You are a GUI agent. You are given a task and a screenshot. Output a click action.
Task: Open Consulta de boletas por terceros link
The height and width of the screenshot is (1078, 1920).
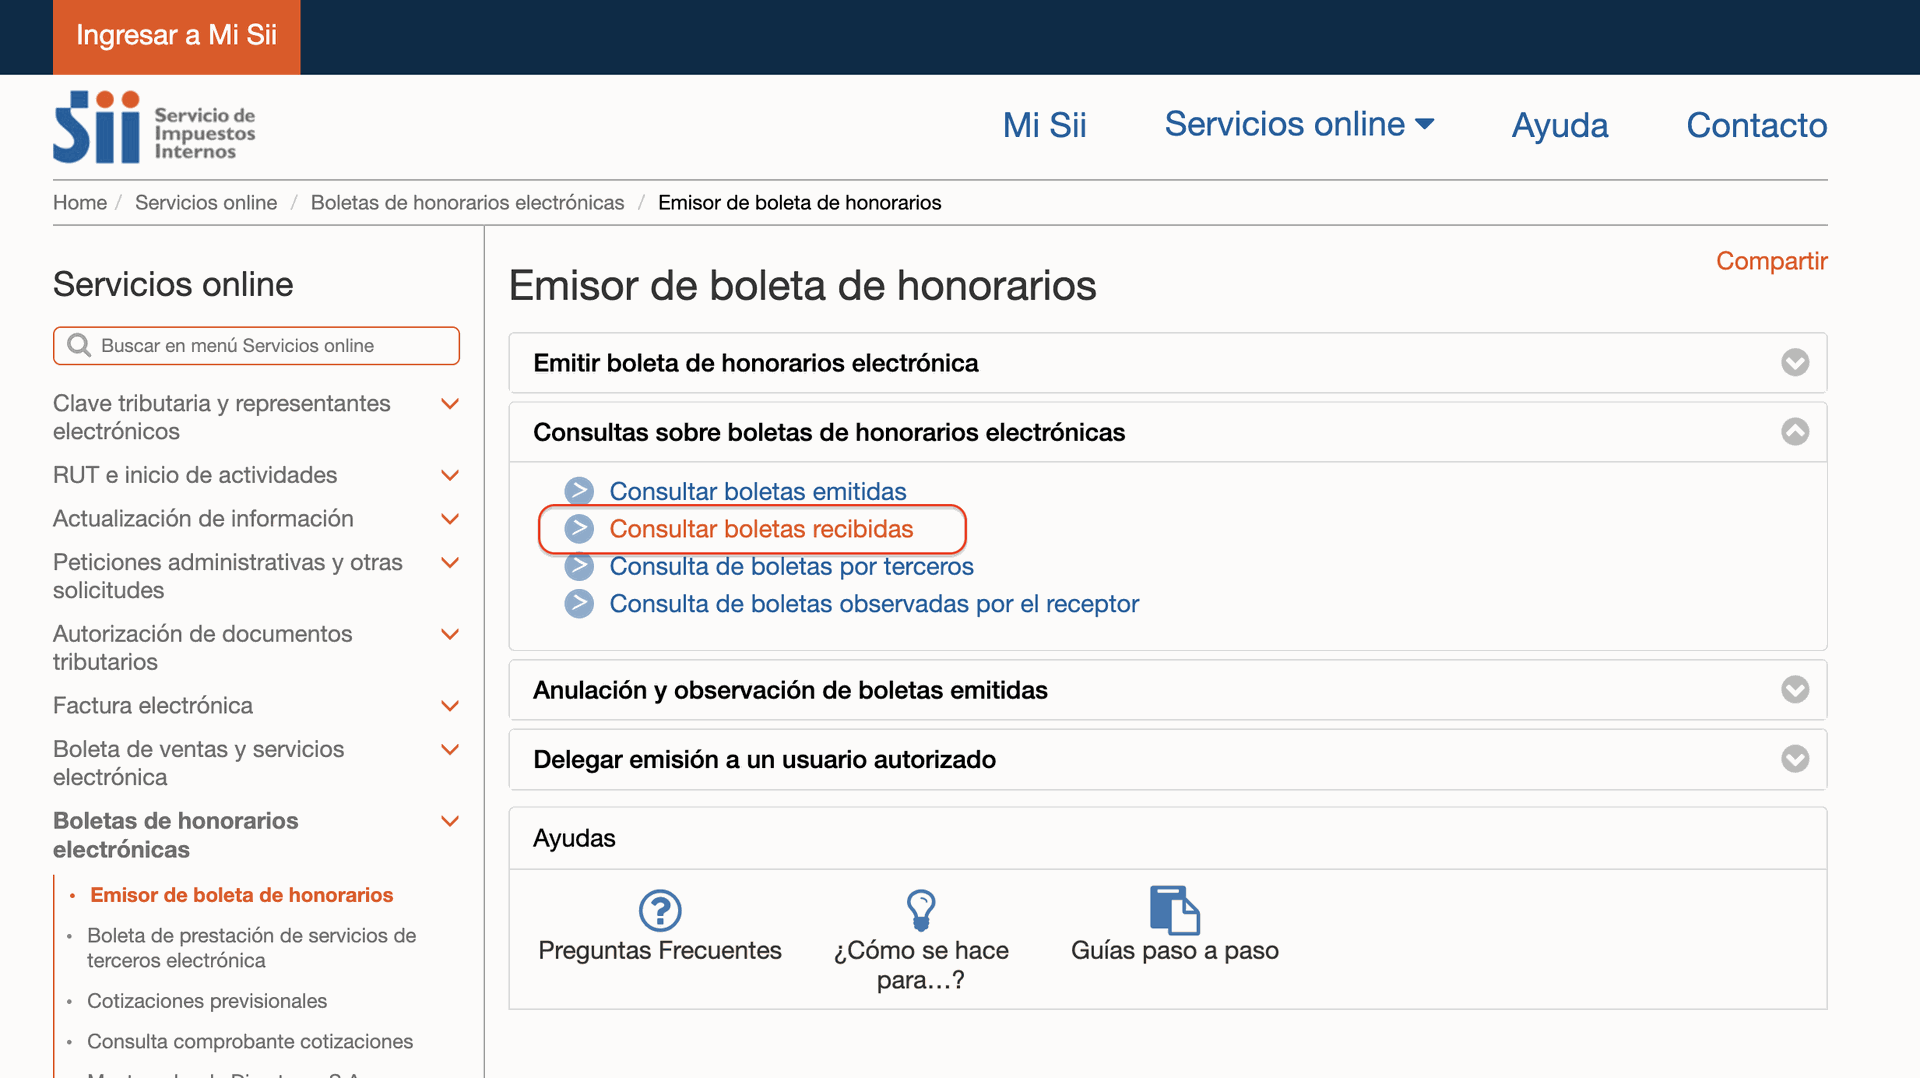tap(791, 566)
